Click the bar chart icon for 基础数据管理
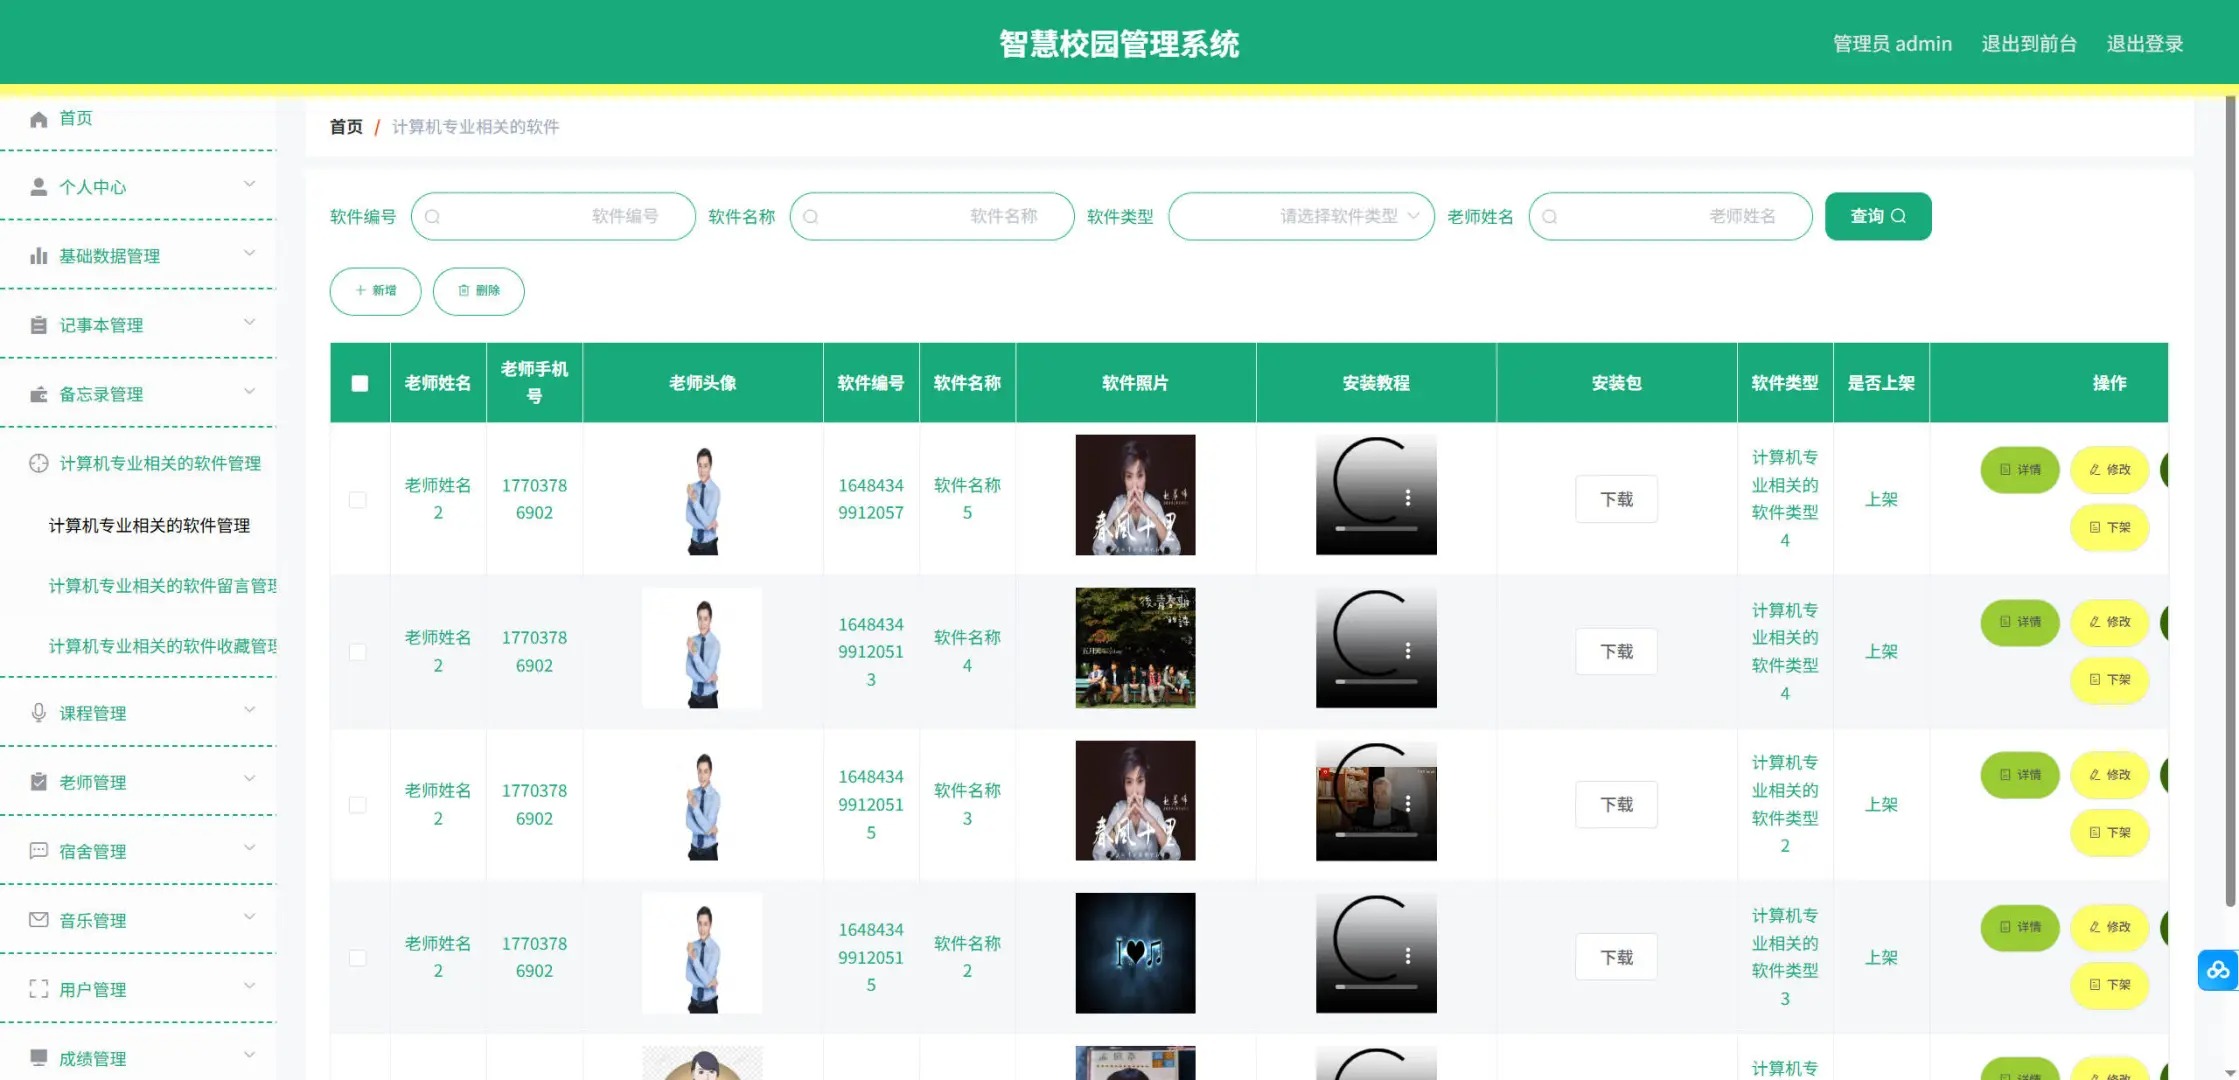 (38, 256)
